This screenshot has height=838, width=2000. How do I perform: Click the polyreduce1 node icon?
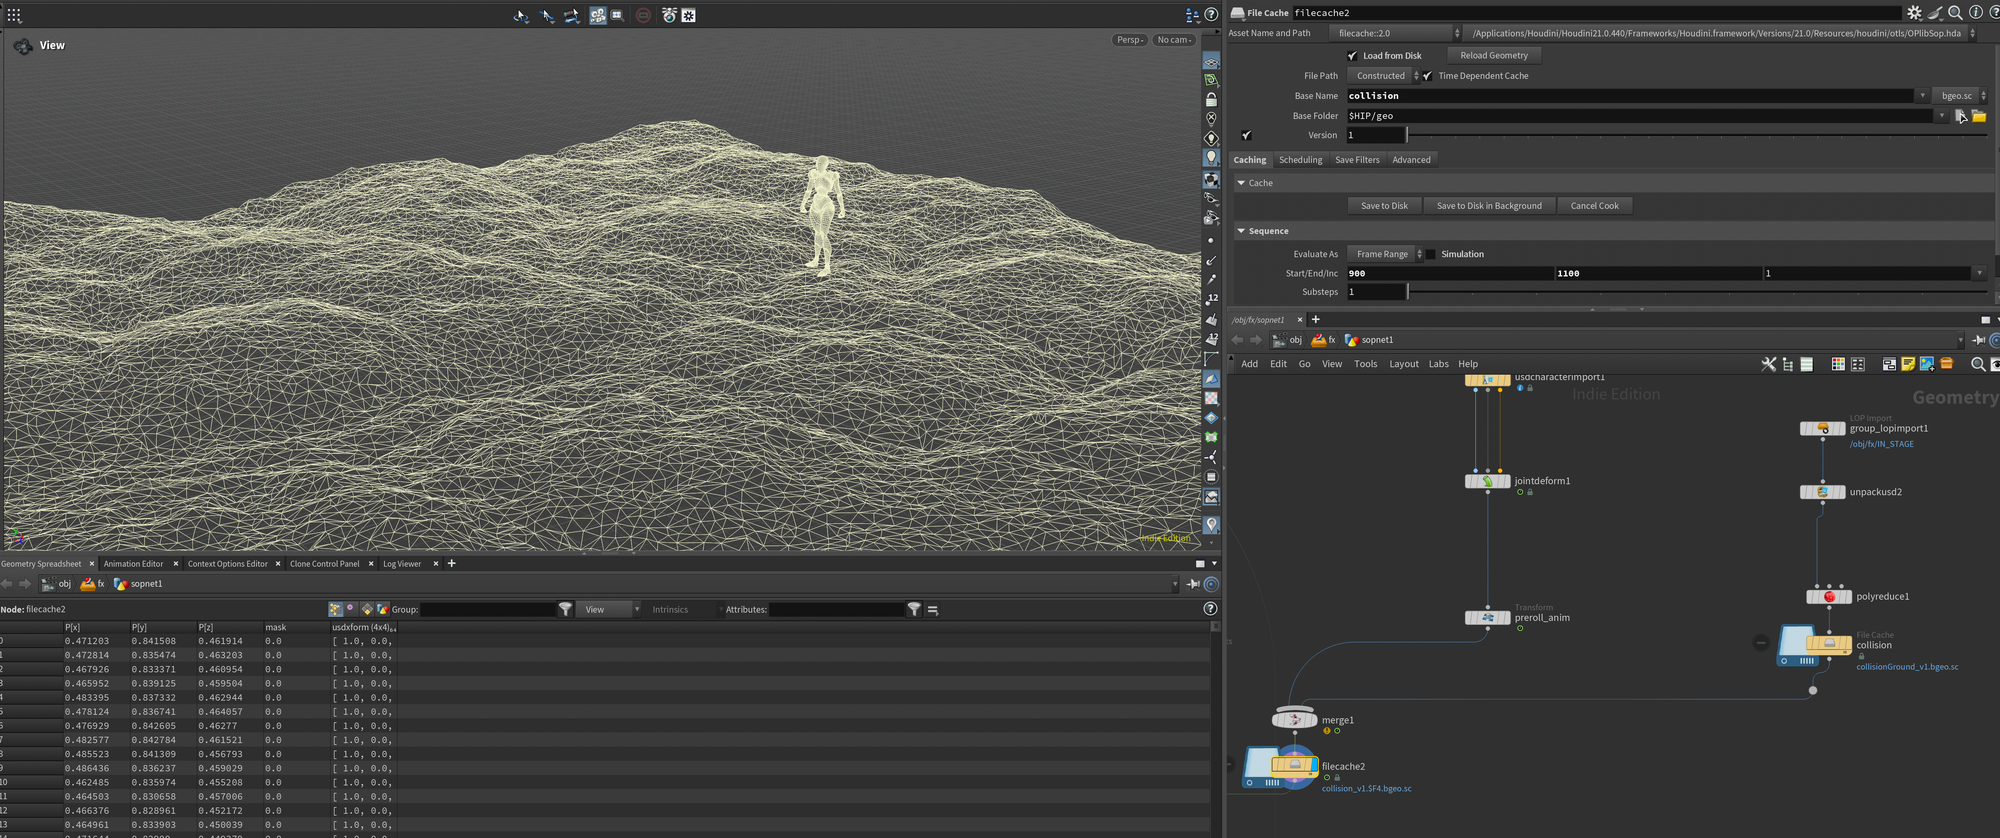1828,597
